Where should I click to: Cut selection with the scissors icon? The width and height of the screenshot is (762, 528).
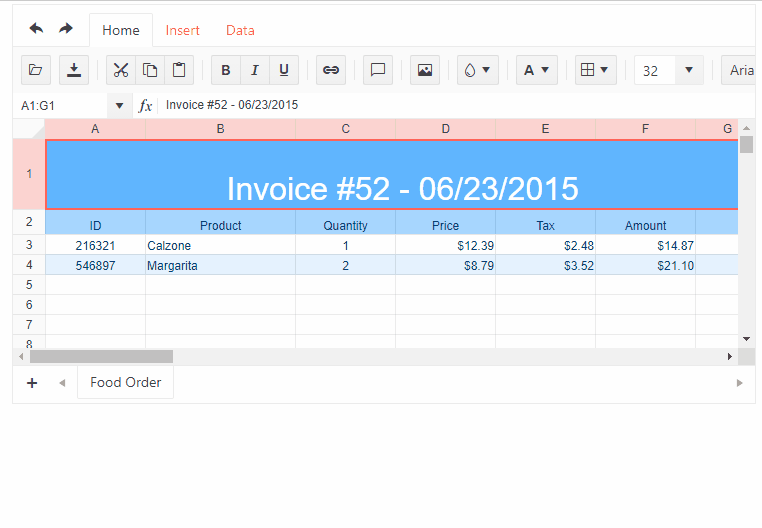click(x=121, y=70)
